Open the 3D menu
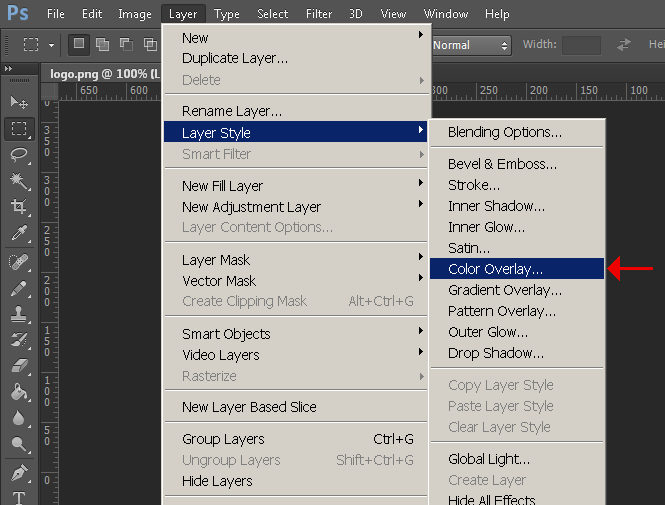This screenshot has width=665, height=505. 355,14
